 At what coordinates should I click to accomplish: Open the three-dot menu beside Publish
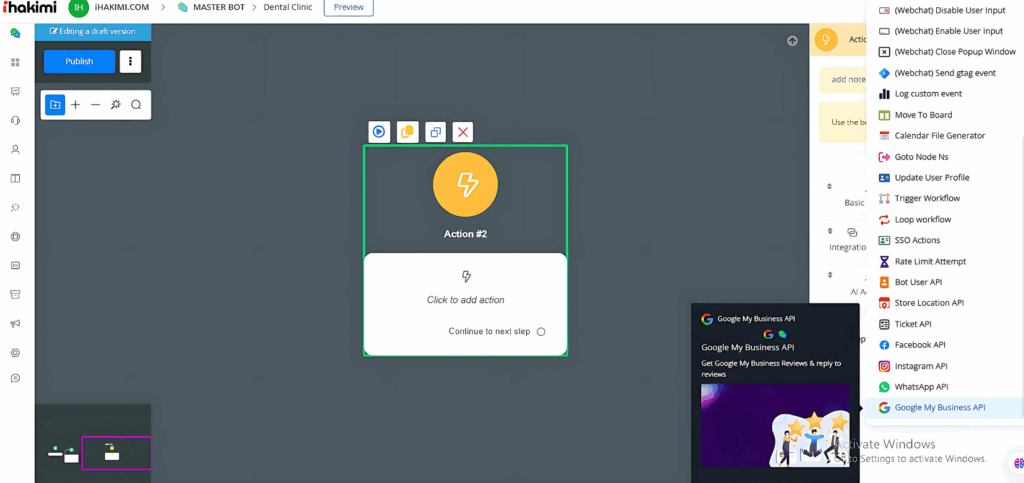point(130,61)
